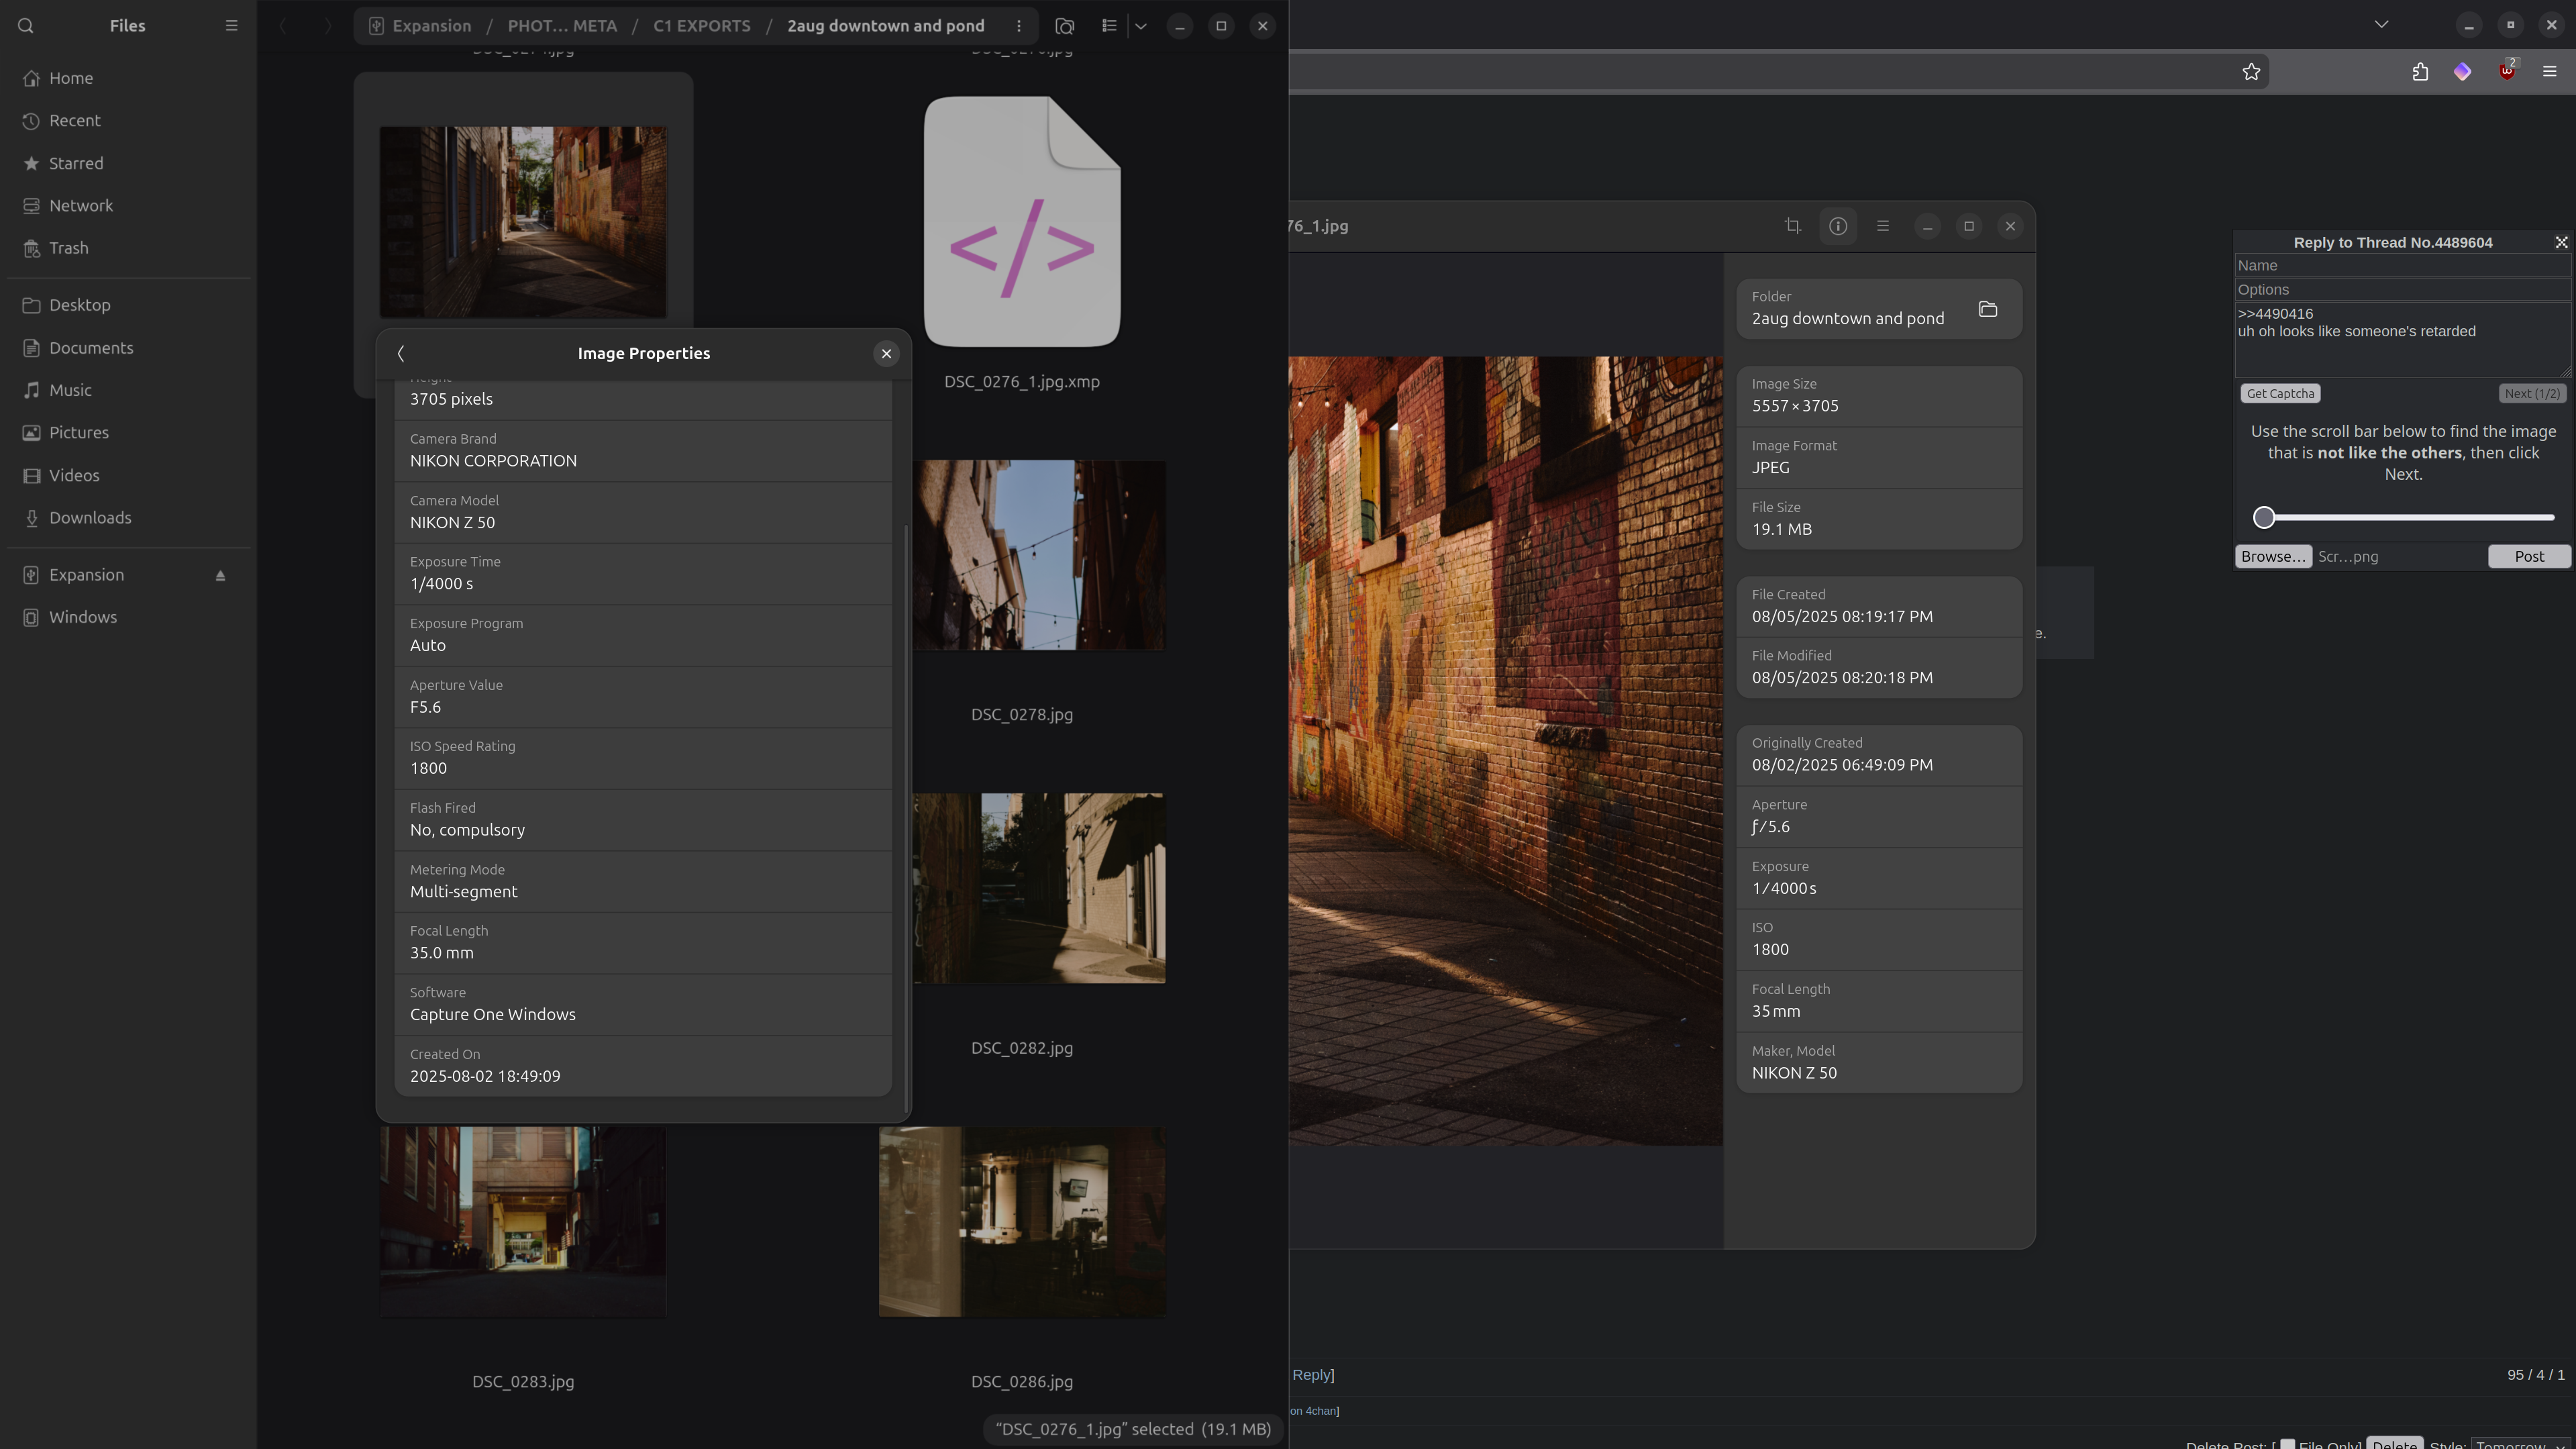
Task: Open the Downloads folder in the sidebar
Action: click(x=90, y=518)
